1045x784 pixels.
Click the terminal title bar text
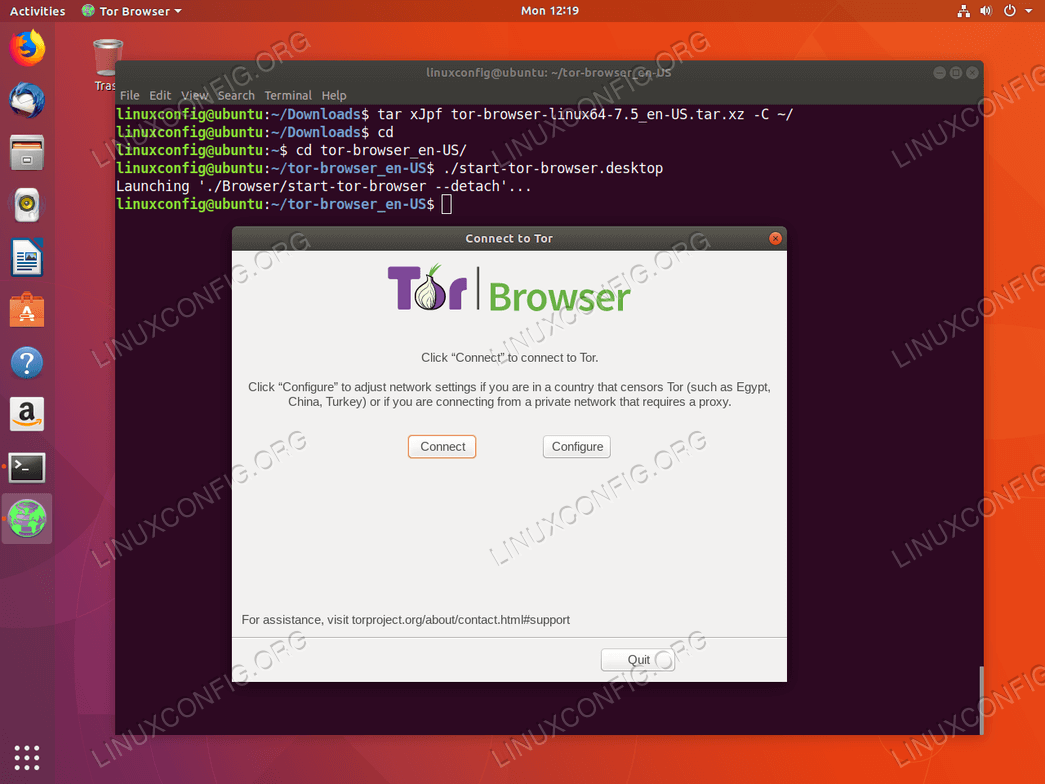548,73
